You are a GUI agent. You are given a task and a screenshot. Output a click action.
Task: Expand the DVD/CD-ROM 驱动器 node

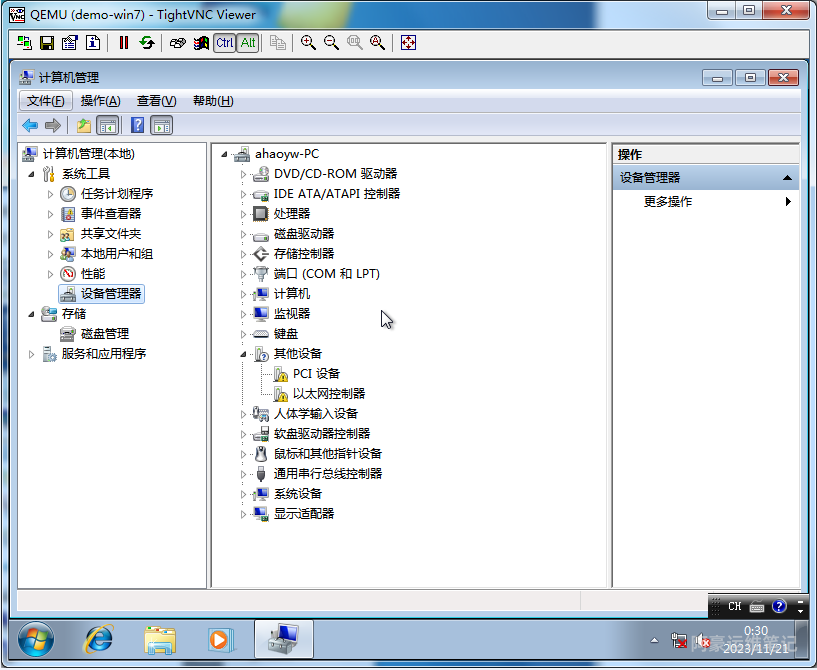[x=242, y=174]
